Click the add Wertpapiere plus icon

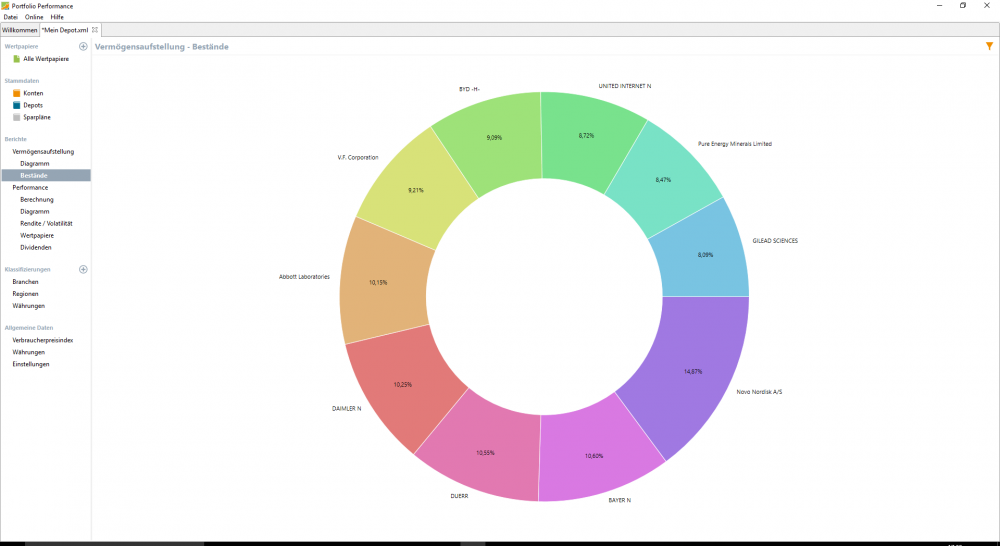tap(83, 47)
